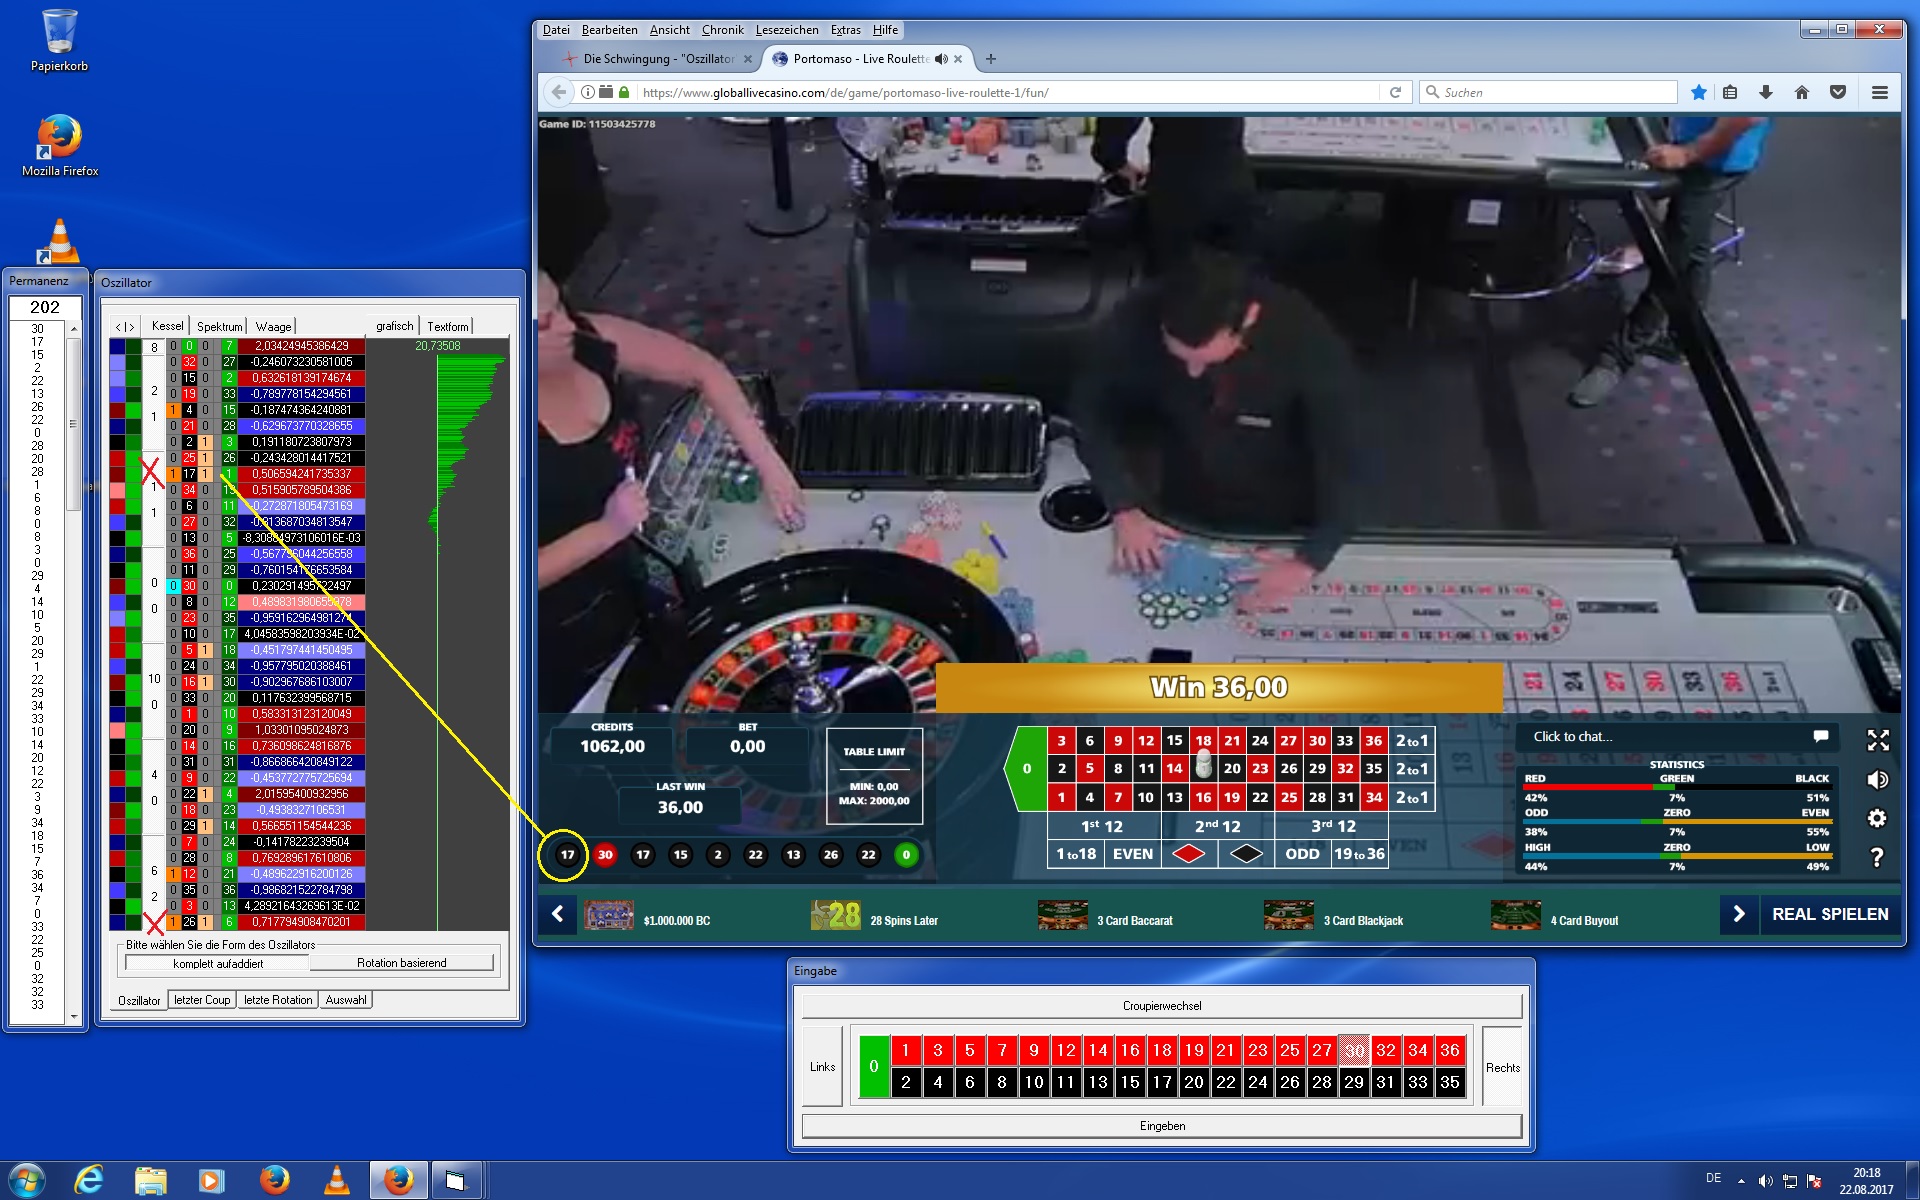Show next games with right arrow
The image size is (1920, 1200).
coord(1739,914)
